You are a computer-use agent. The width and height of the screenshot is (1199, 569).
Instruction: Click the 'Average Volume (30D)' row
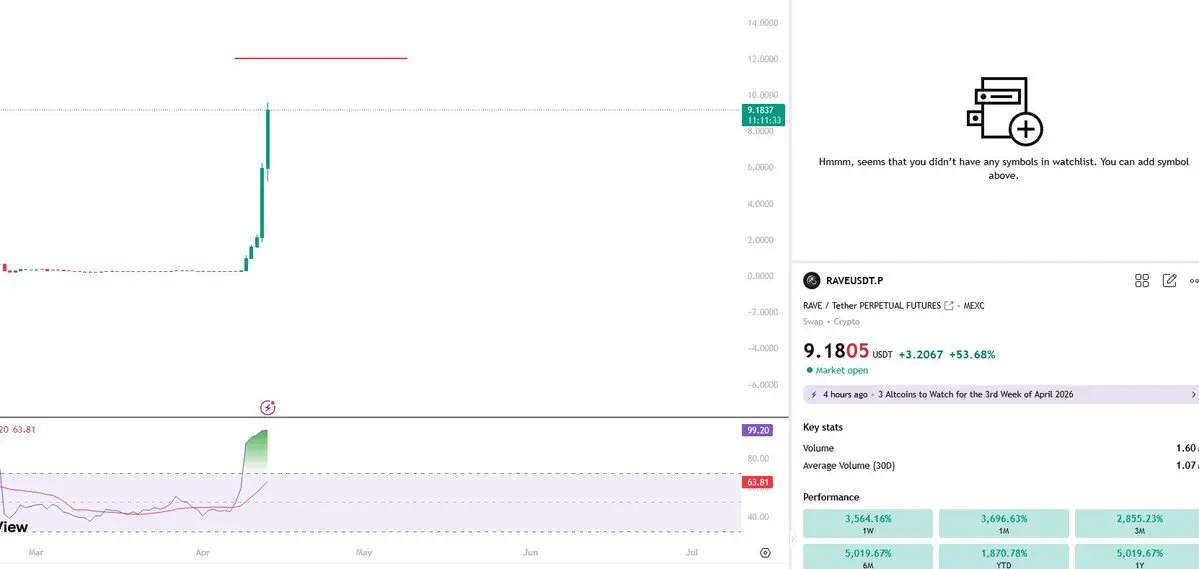click(1001, 466)
